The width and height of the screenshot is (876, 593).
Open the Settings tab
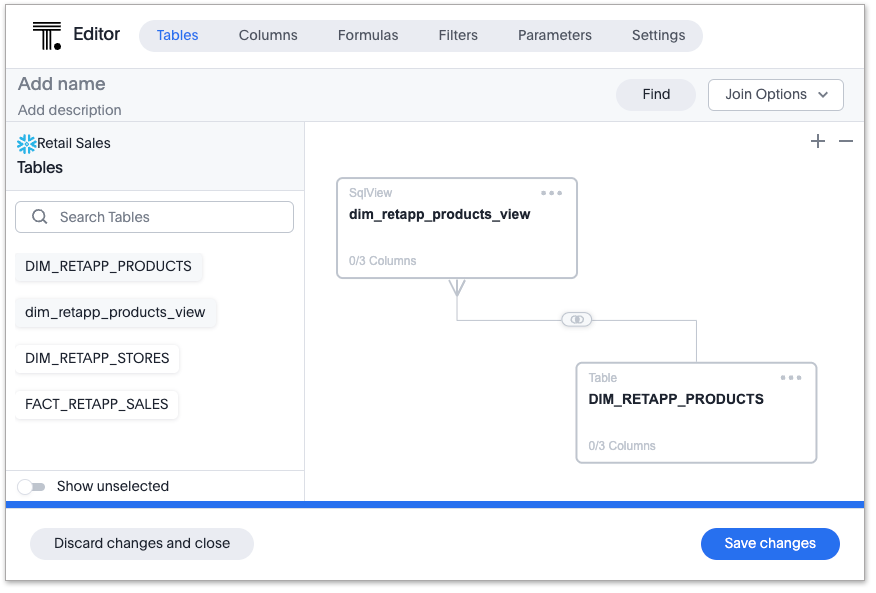(658, 35)
